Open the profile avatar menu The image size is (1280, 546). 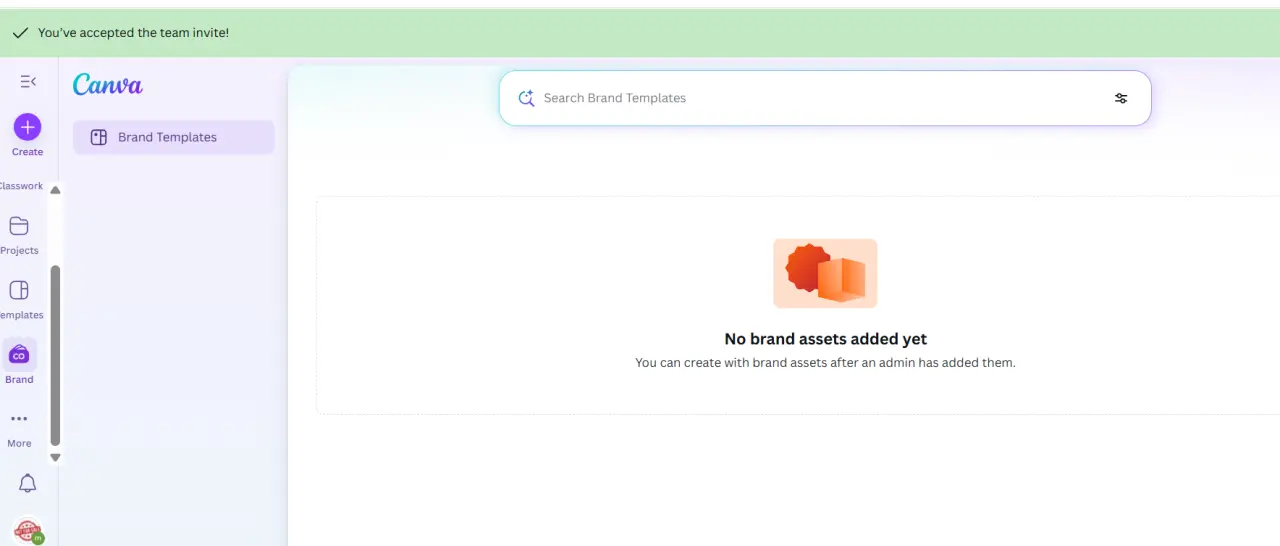coord(28,531)
